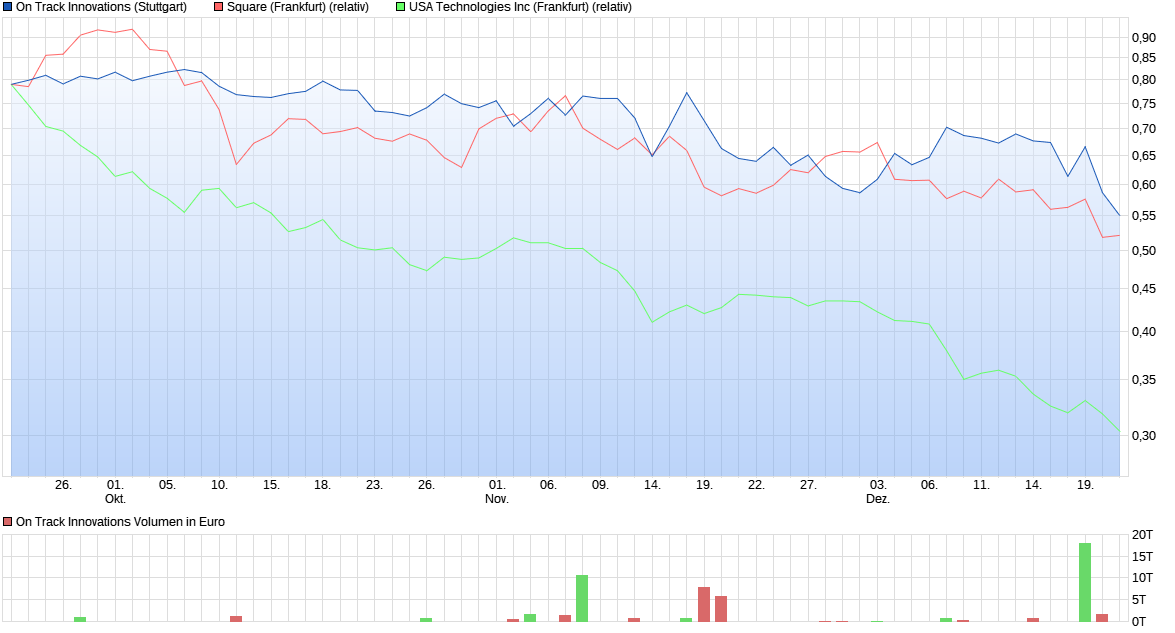Click the '27.' November date label

(x=808, y=485)
